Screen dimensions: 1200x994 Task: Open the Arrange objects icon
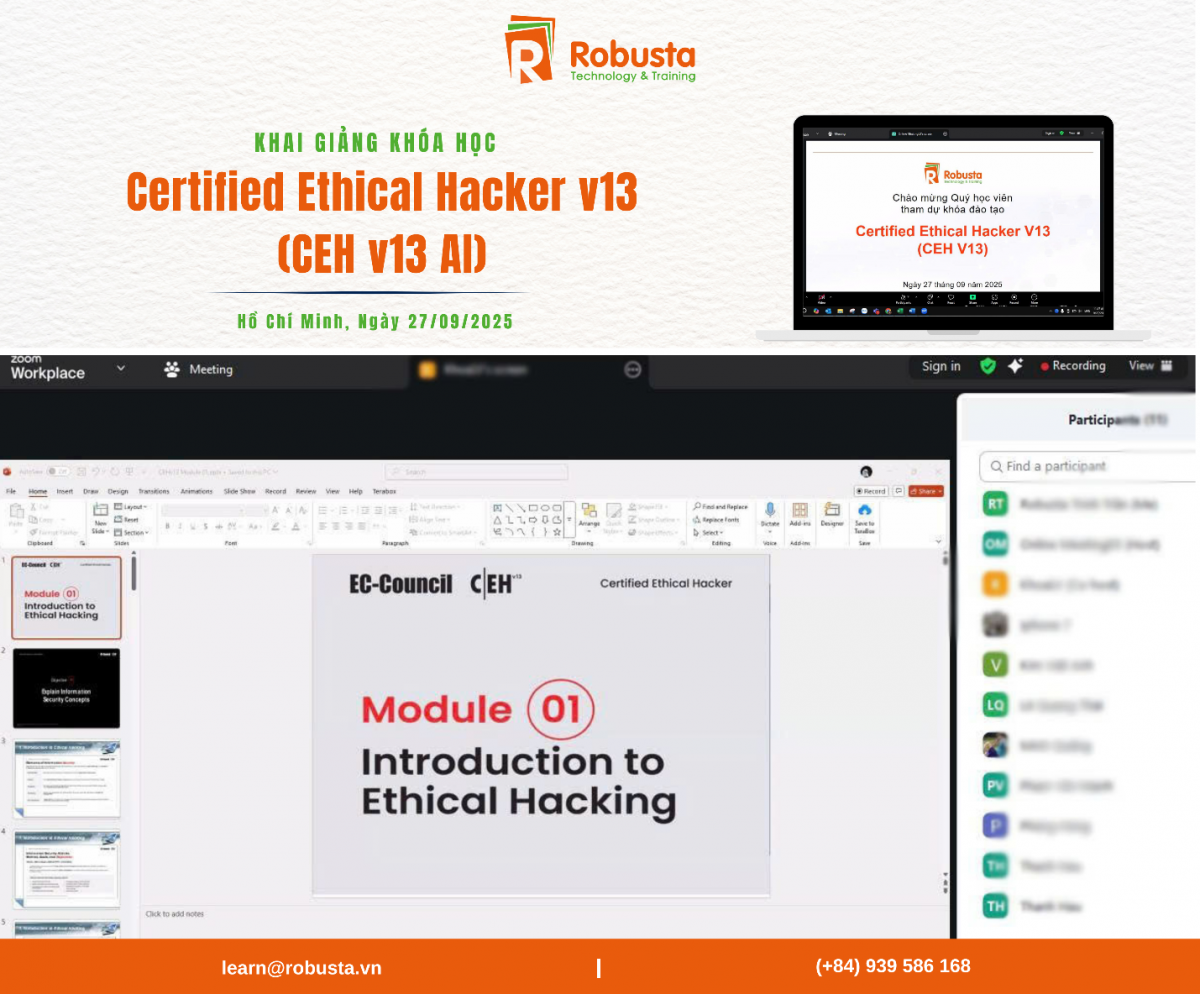pyautogui.click(x=589, y=512)
